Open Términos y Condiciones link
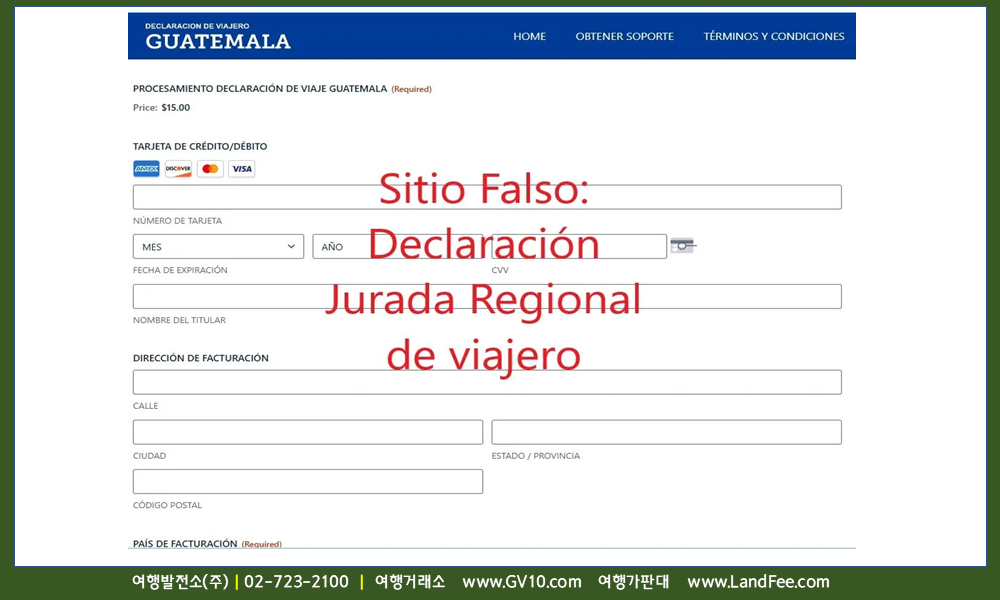The image size is (1000, 600). click(x=773, y=36)
